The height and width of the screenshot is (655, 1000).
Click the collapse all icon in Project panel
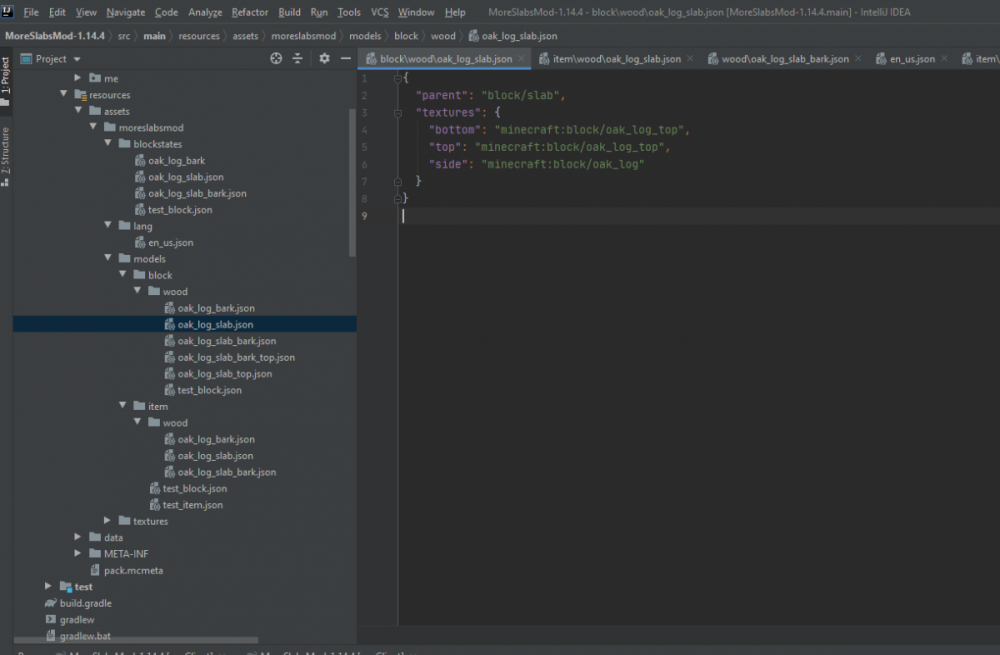tap(297, 59)
